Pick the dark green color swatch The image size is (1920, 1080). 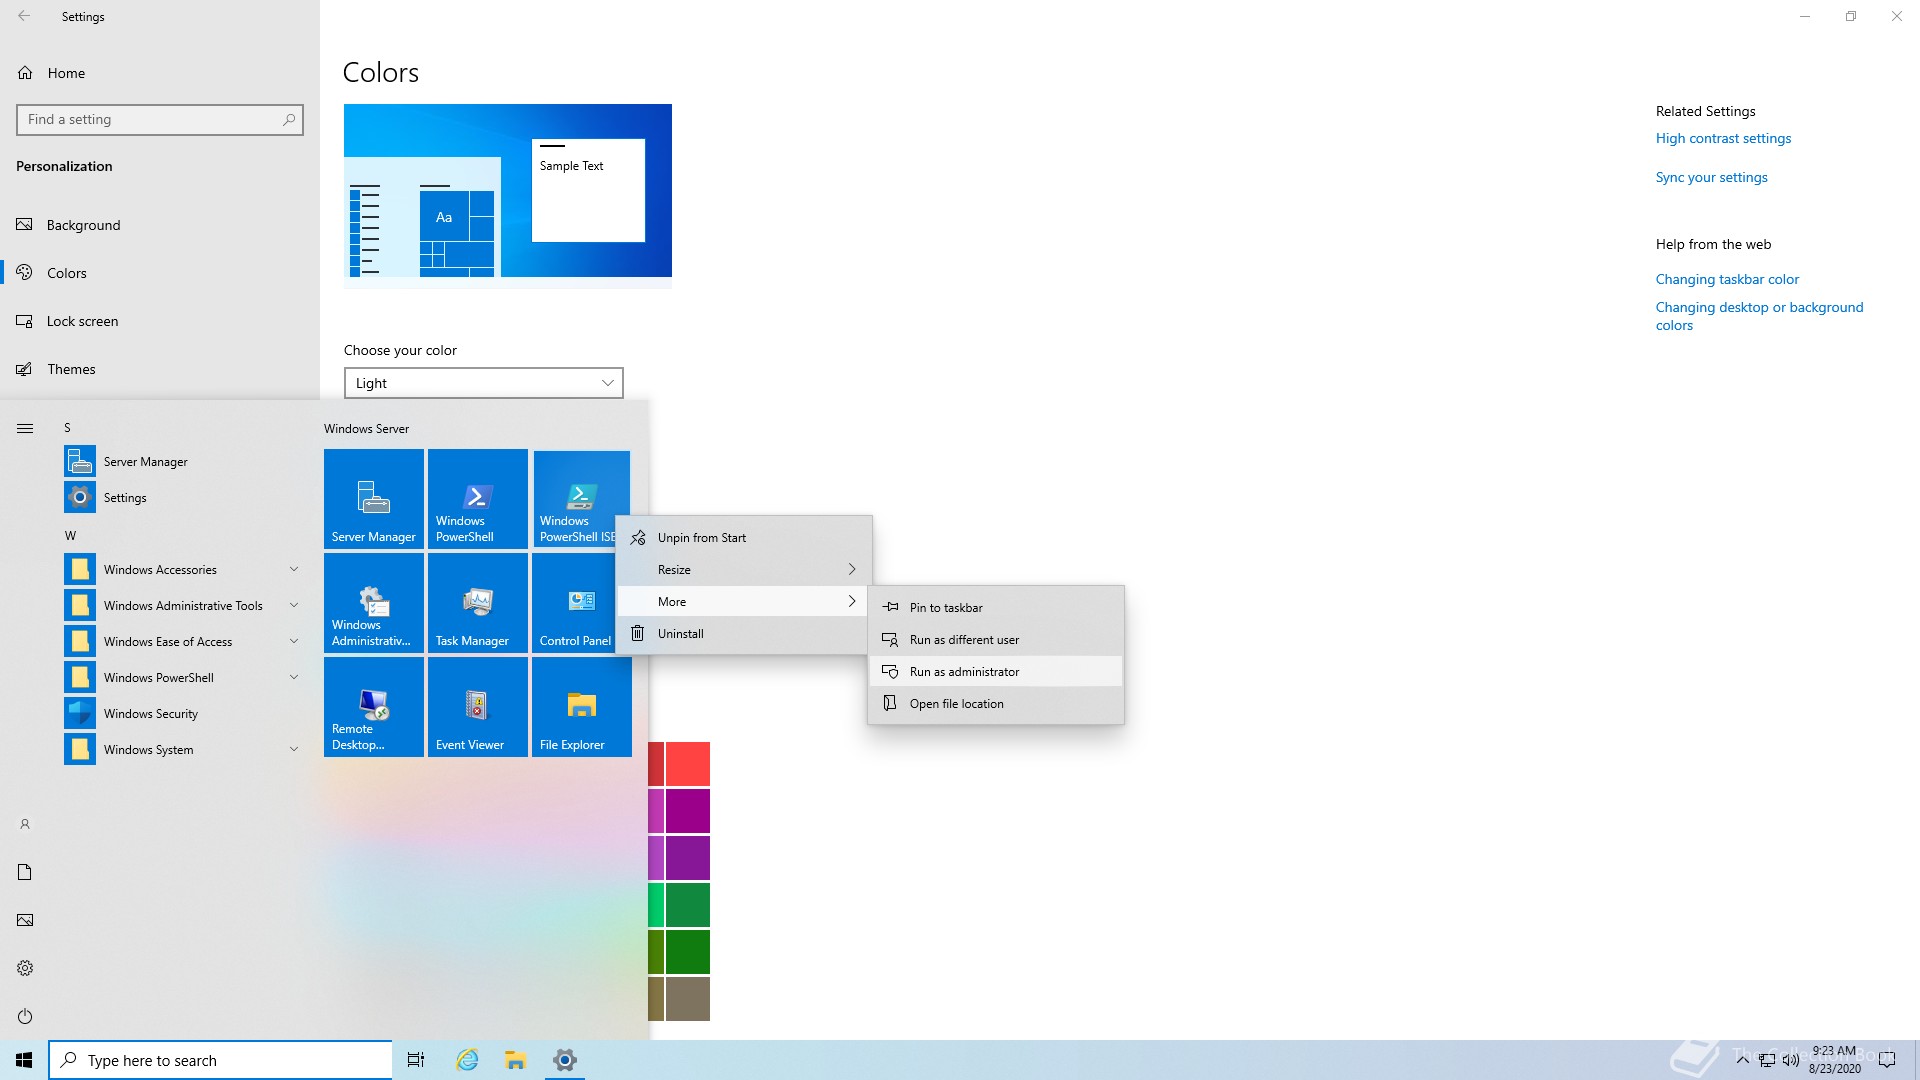688,951
